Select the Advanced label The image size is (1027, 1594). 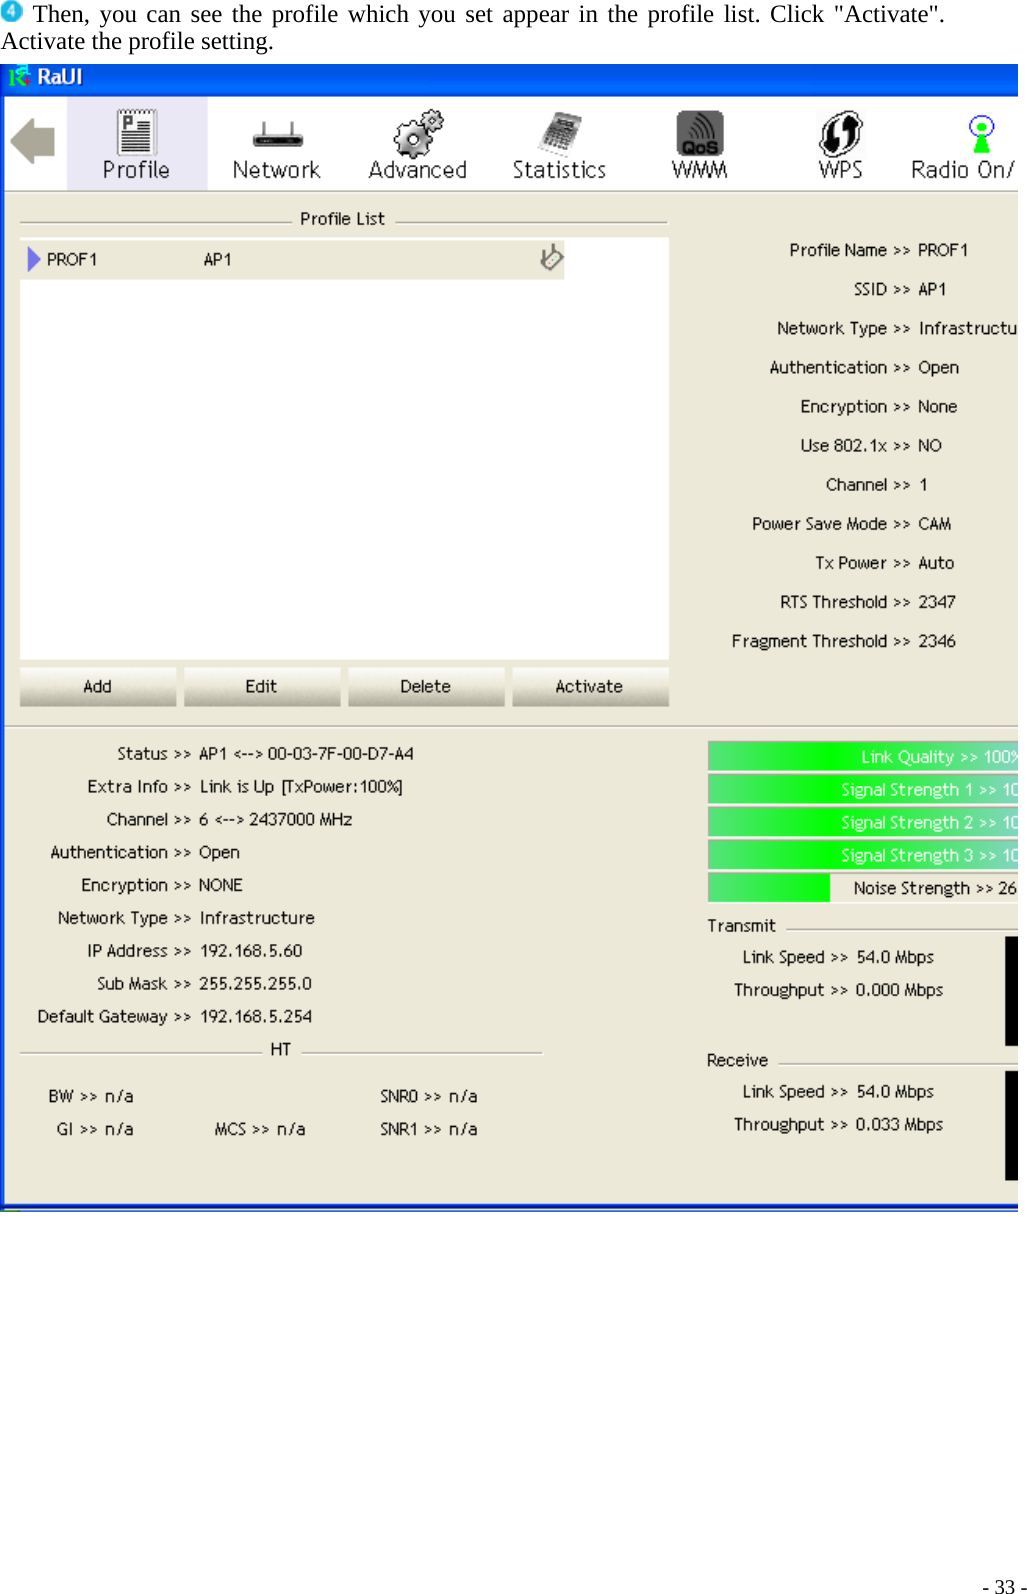(x=418, y=170)
